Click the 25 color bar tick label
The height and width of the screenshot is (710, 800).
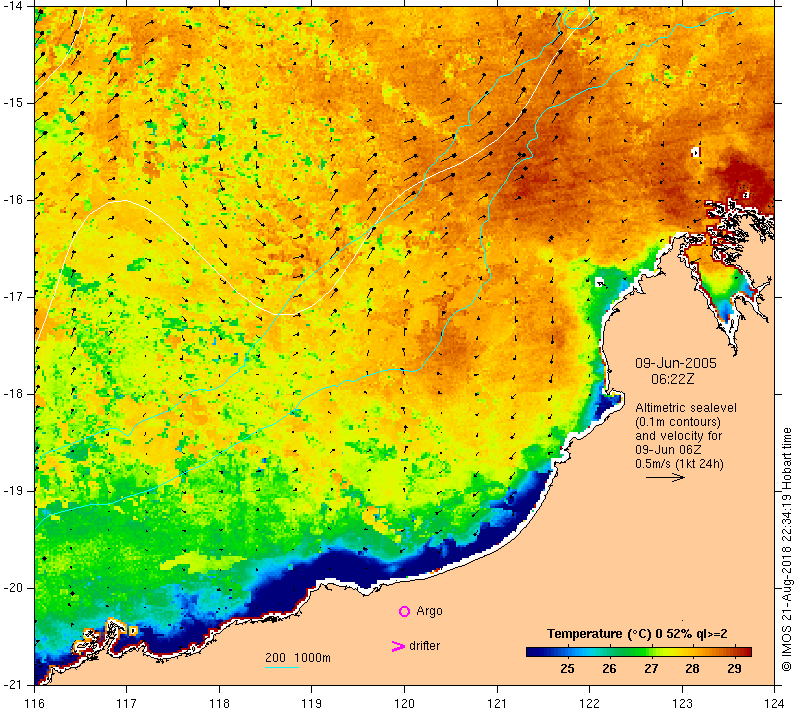[x=567, y=669]
